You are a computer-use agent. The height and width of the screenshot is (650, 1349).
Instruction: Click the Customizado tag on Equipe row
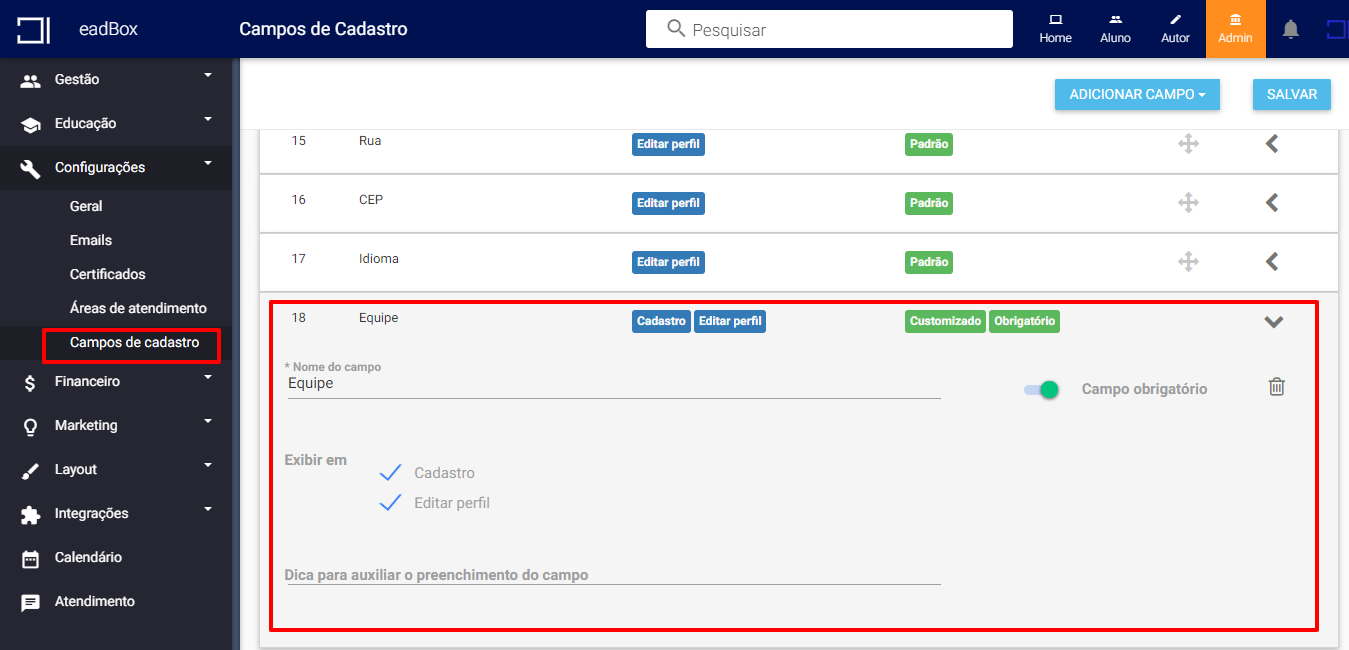click(x=946, y=322)
